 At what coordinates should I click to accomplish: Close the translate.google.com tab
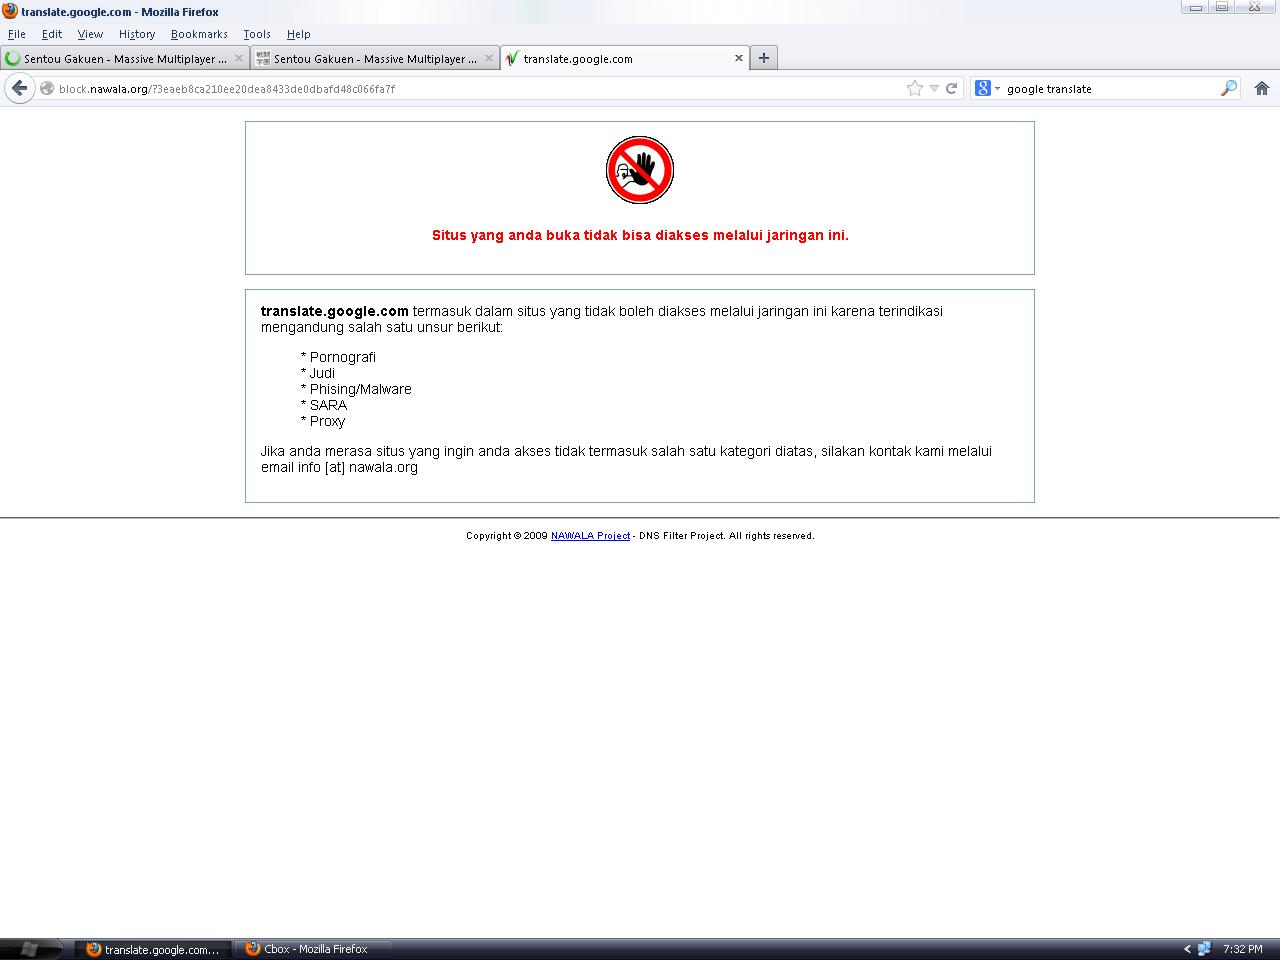click(x=739, y=58)
